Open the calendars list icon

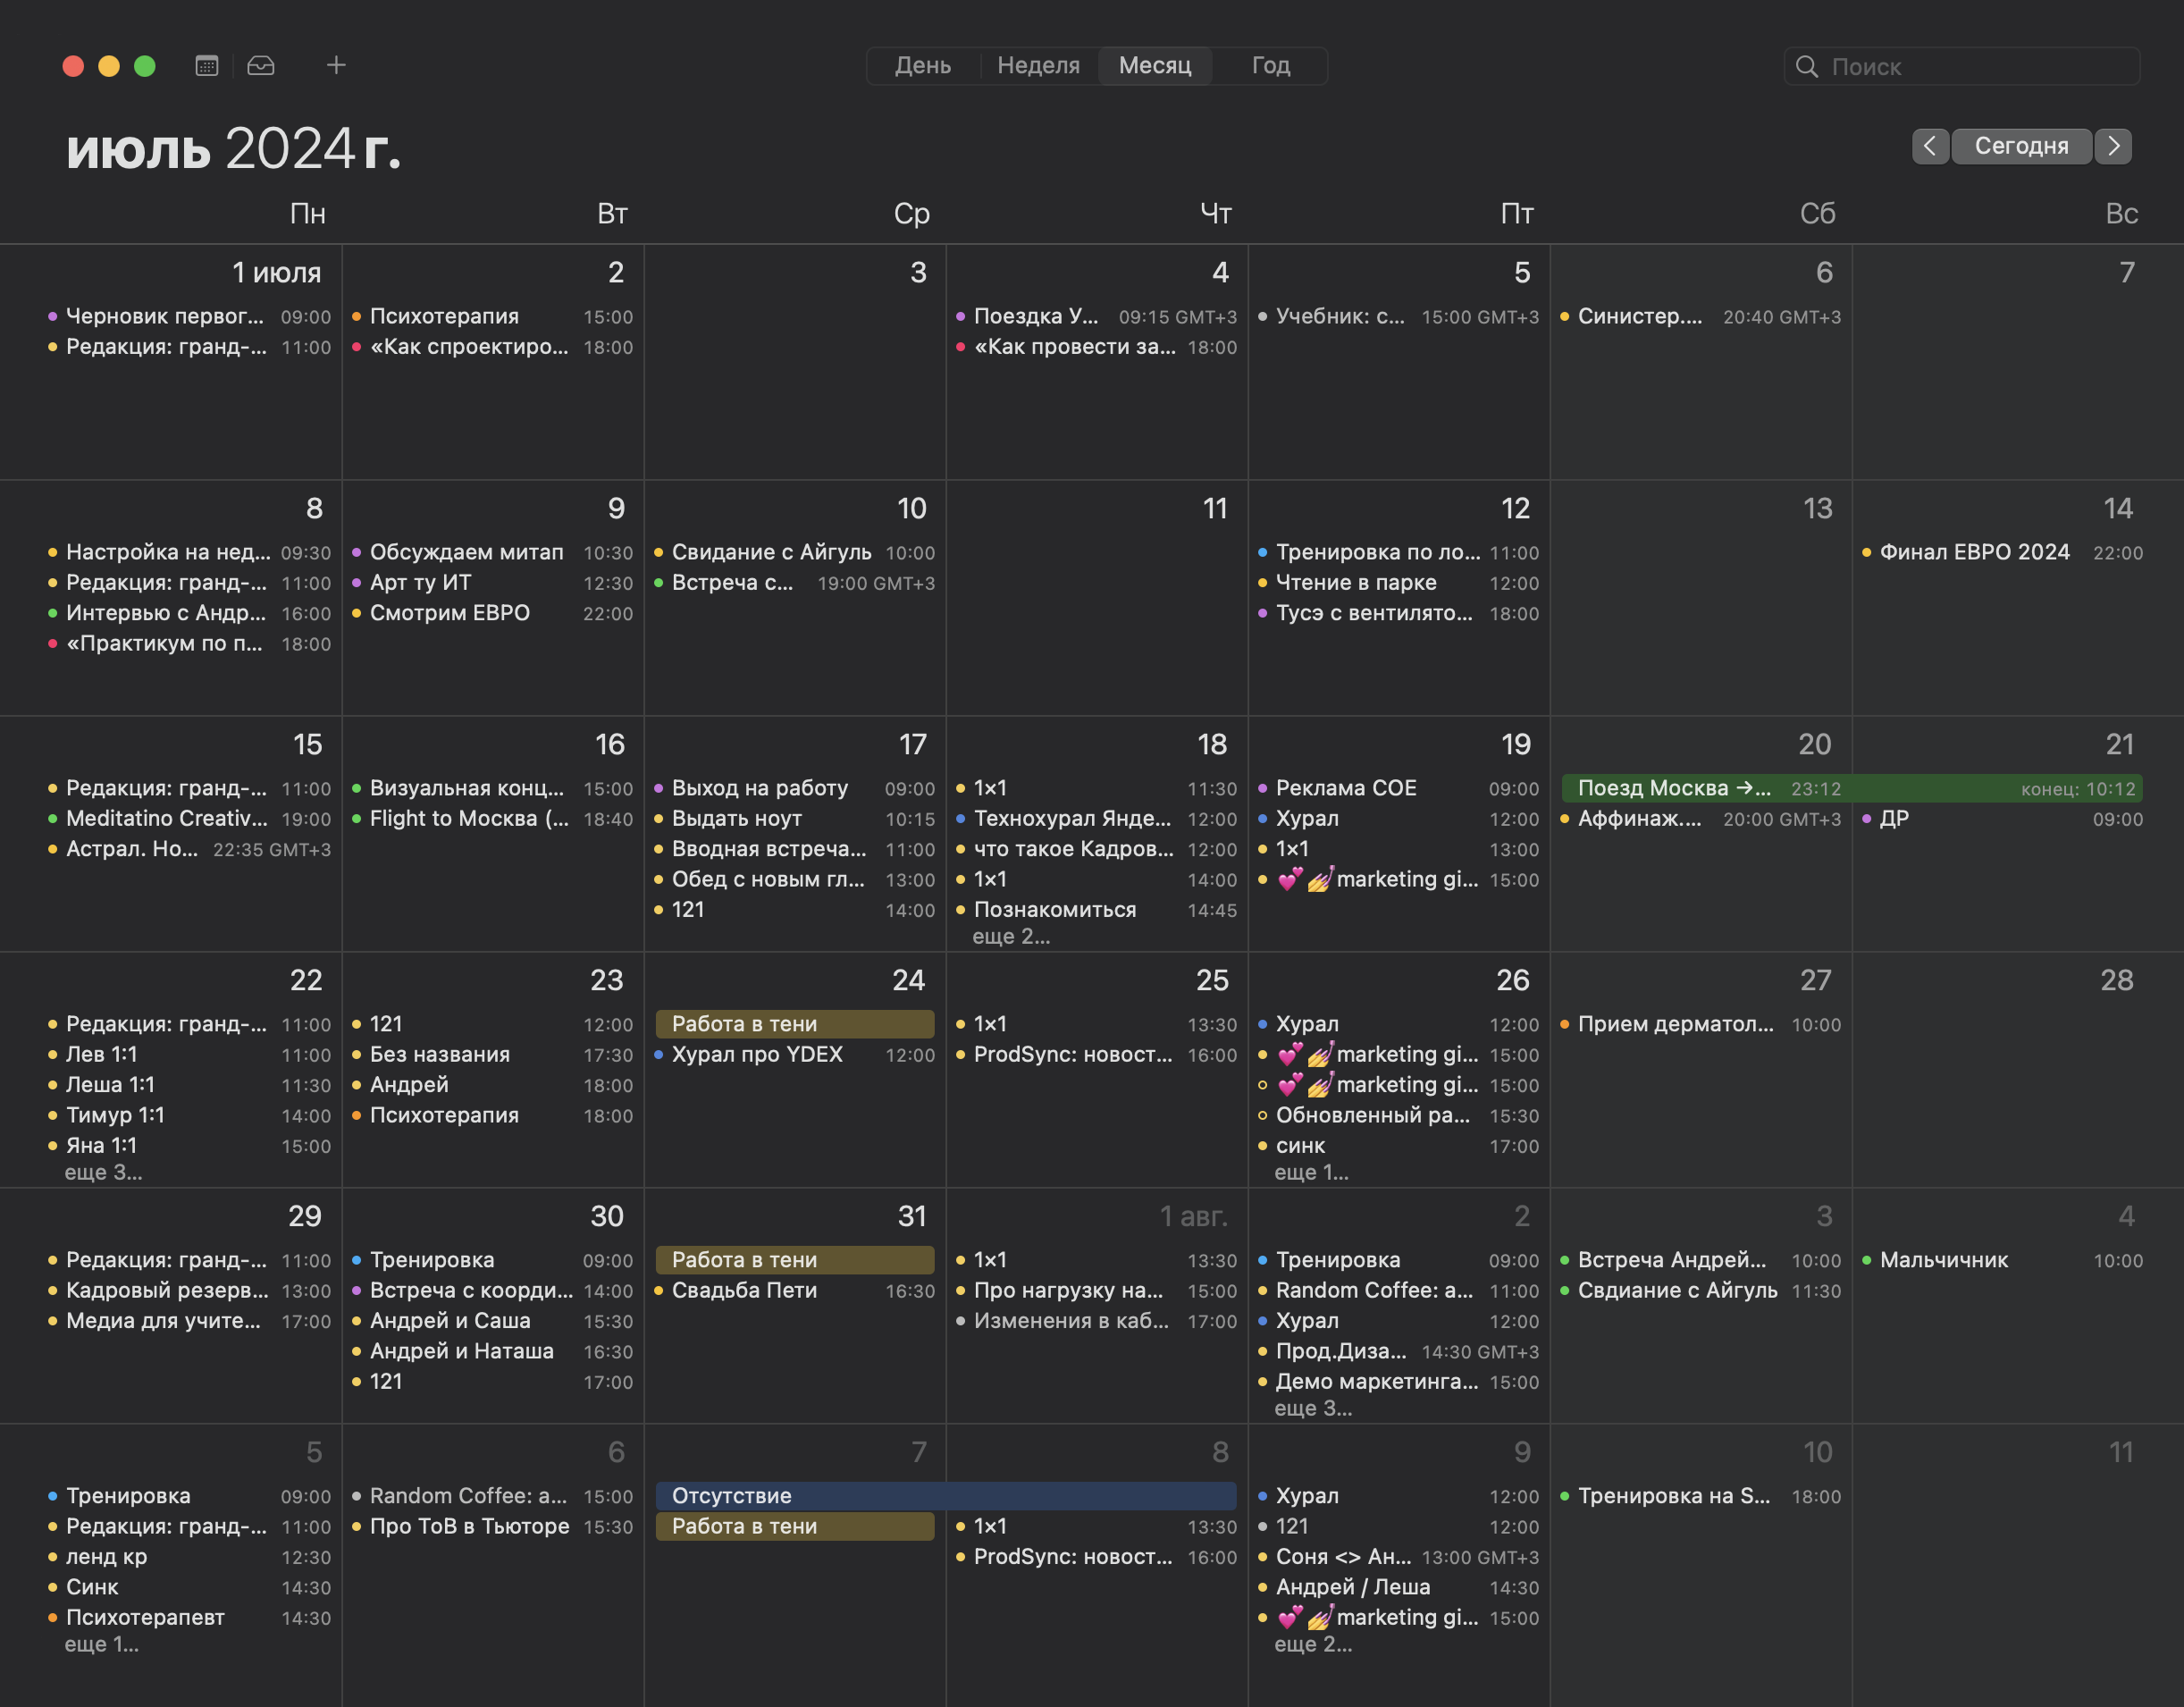[x=206, y=66]
